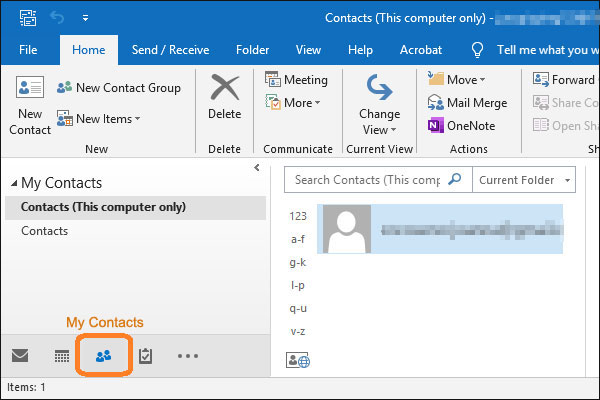This screenshot has height=400, width=600.
Task: Open more navigation options ellipsis
Action: tap(188, 356)
